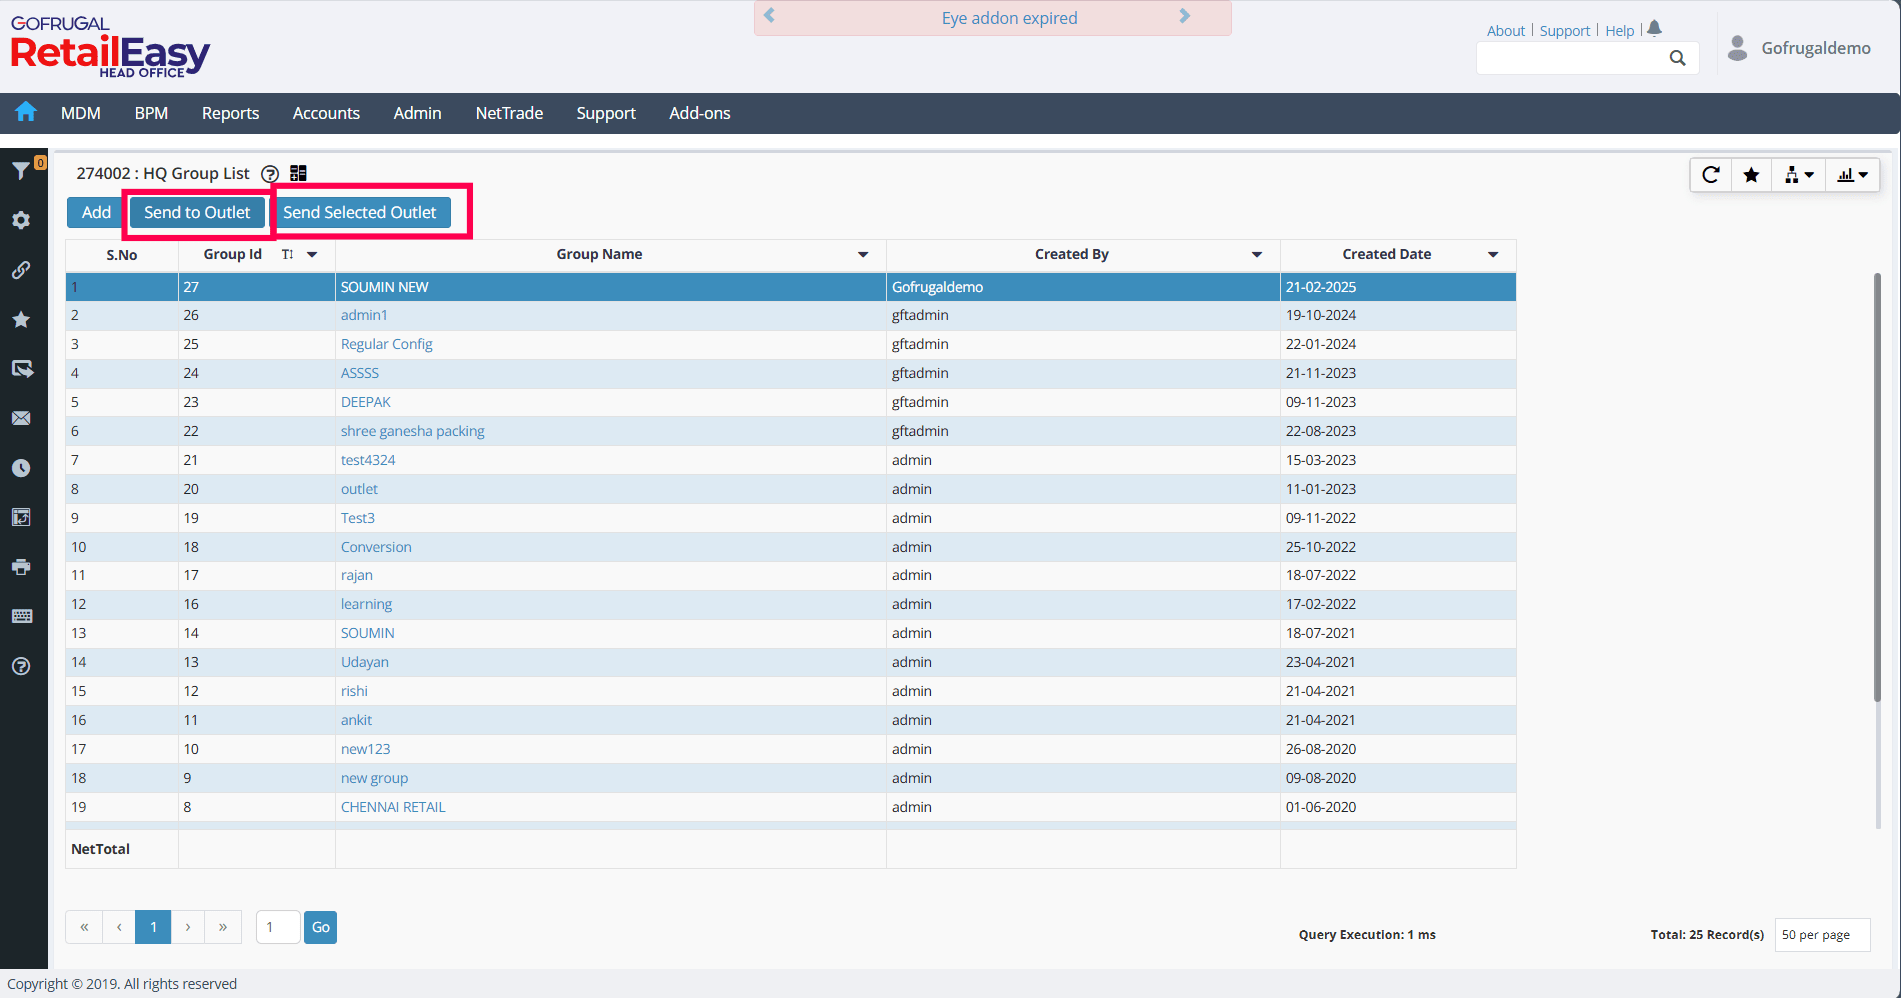Screen dimensions: 1901x998
Task: Click the grid icon next to page title
Action: tap(298, 173)
